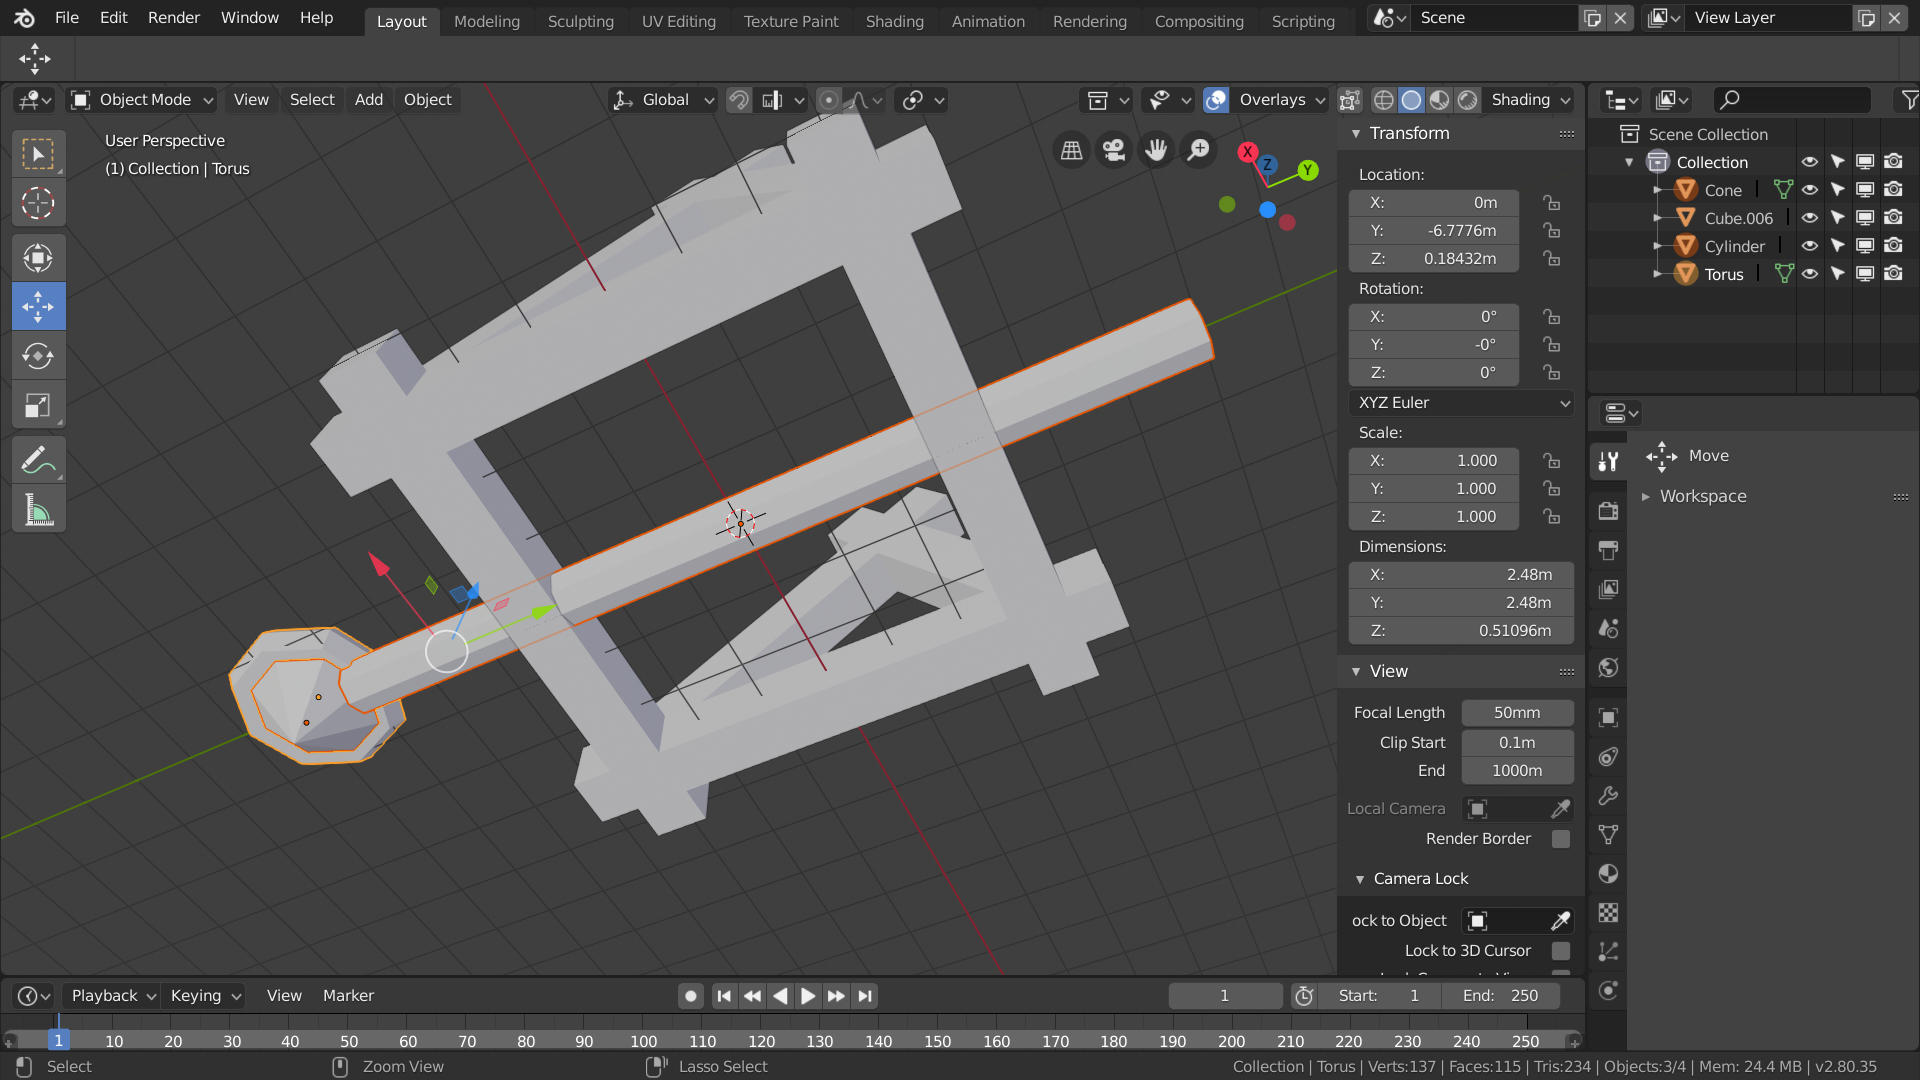Select the 3D Cursor tool
The image size is (1920, 1080).
38,203
